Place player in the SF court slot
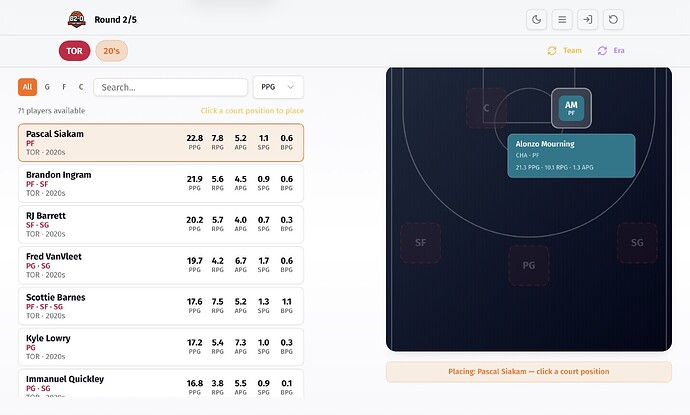 tap(421, 243)
